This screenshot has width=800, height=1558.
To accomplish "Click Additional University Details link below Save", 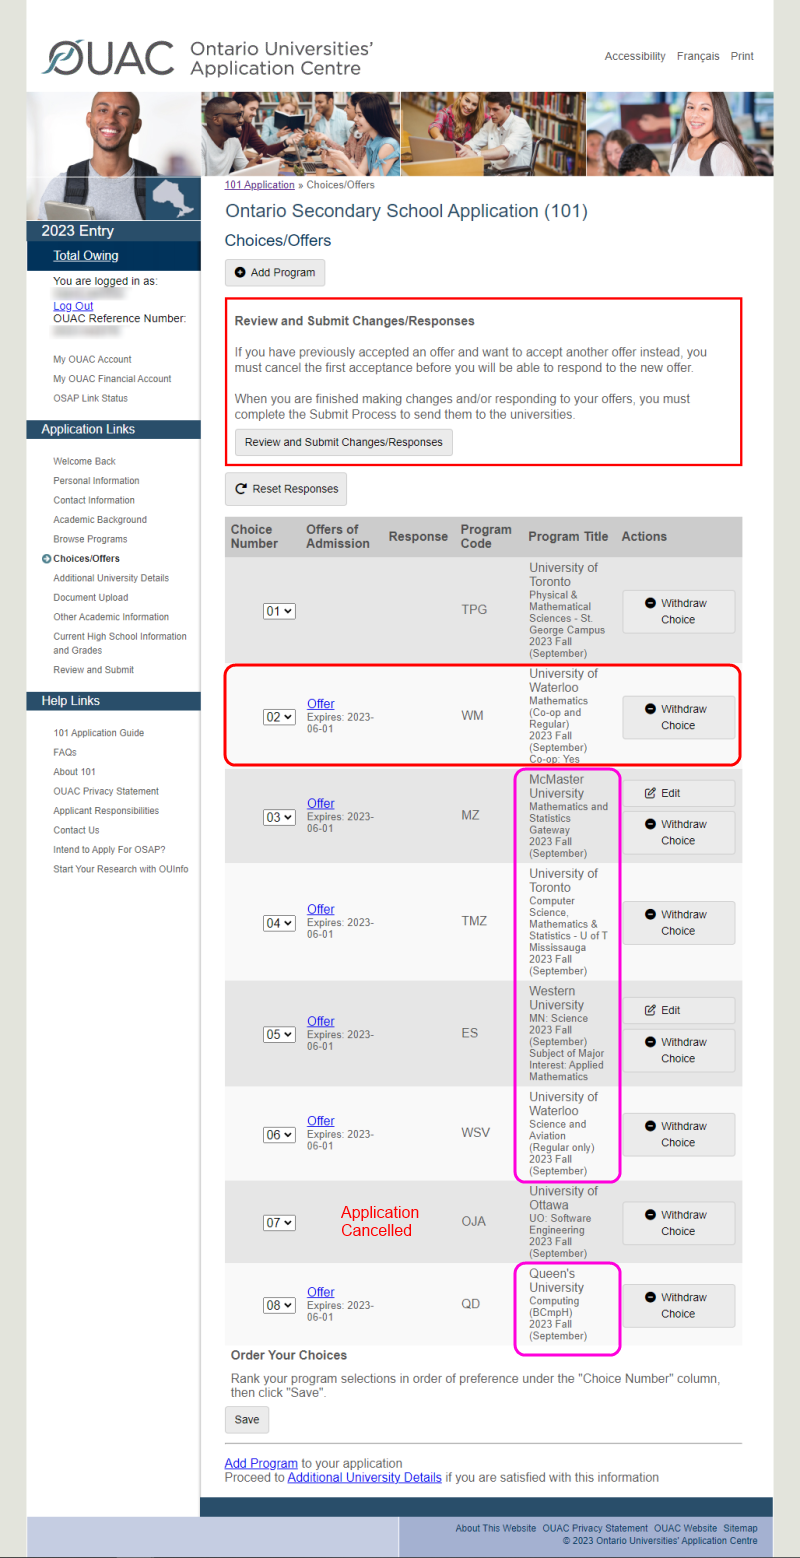I will [365, 1477].
